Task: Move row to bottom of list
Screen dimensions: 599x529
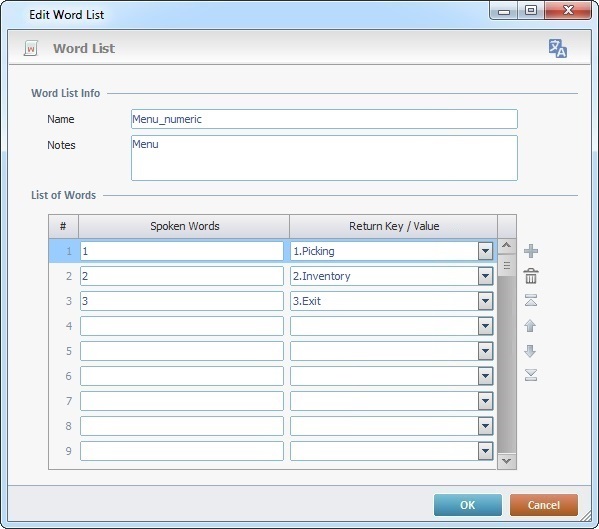Action: click(531, 375)
